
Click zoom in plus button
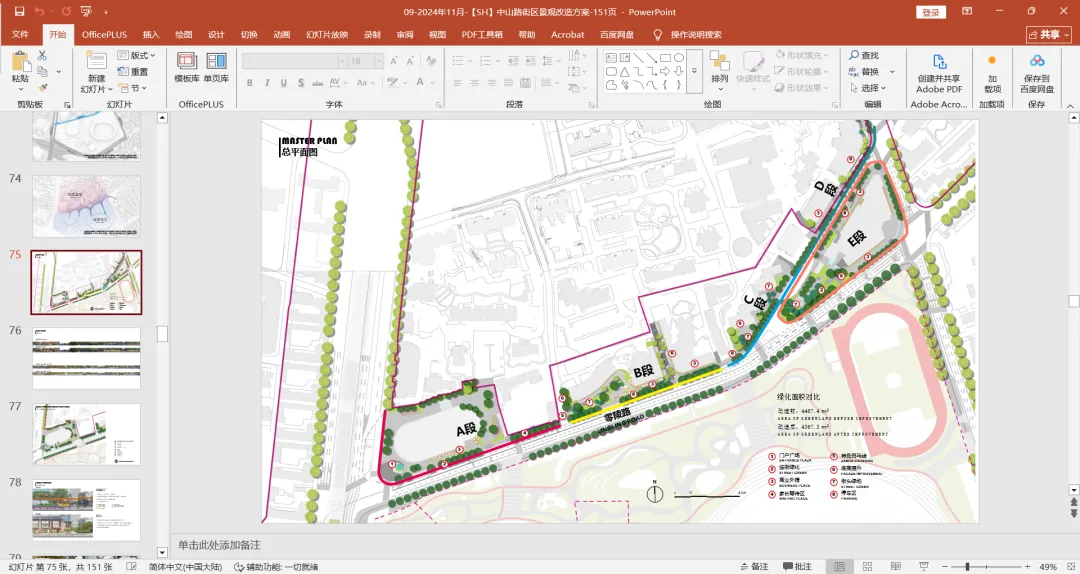pyautogui.click(x=1027, y=566)
